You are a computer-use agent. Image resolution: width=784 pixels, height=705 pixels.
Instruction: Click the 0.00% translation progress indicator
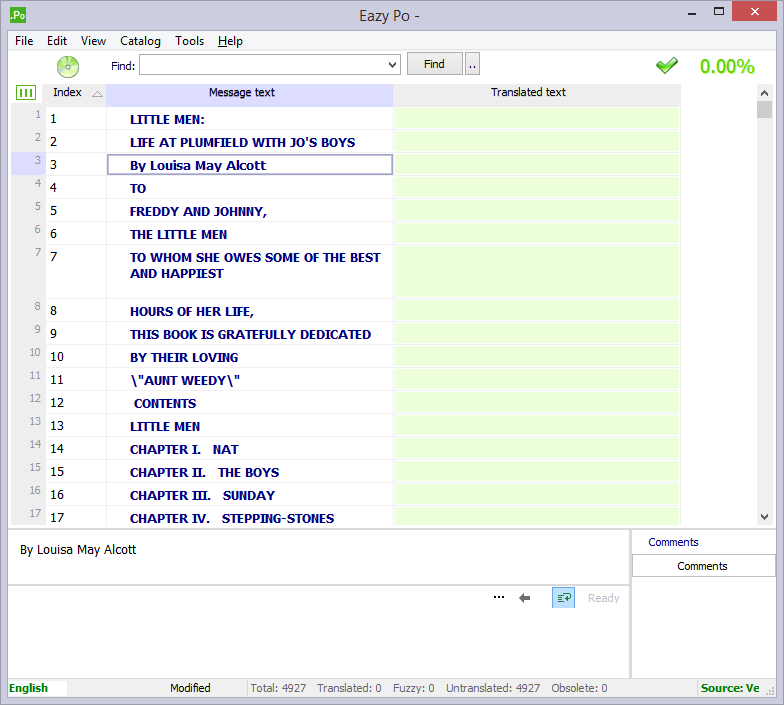pos(727,66)
